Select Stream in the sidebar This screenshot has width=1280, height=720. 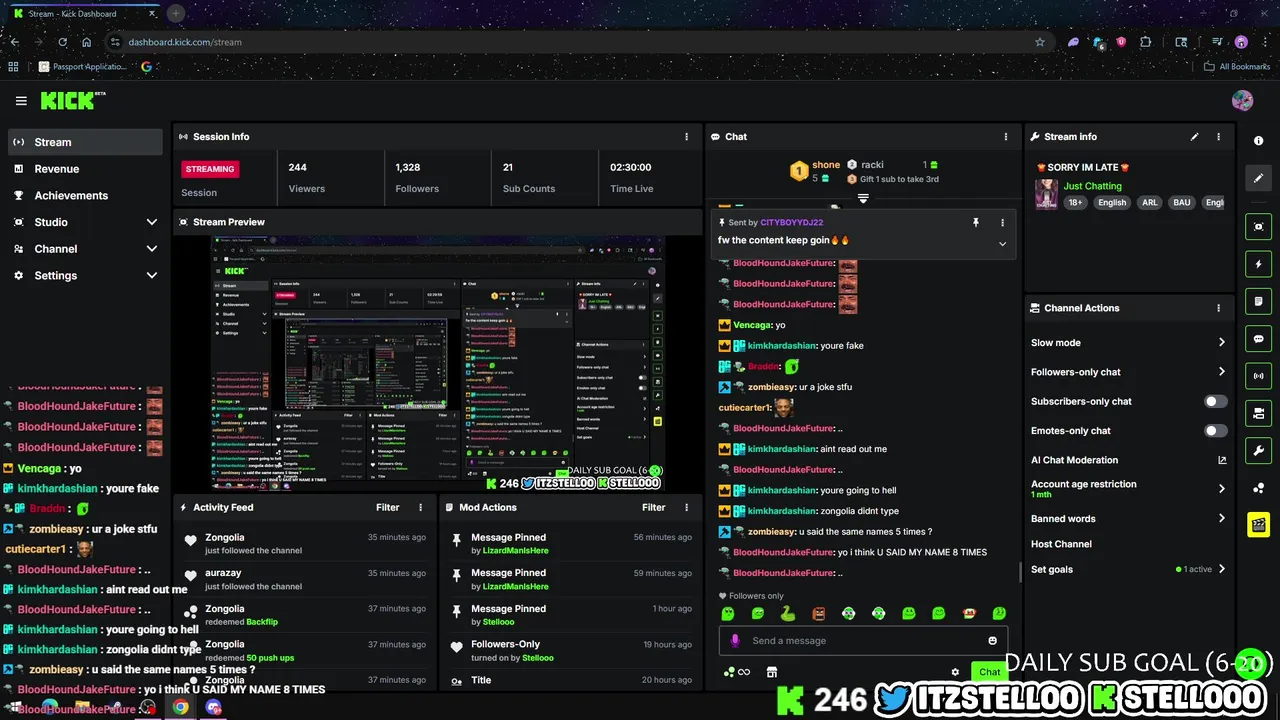click(85, 142)
